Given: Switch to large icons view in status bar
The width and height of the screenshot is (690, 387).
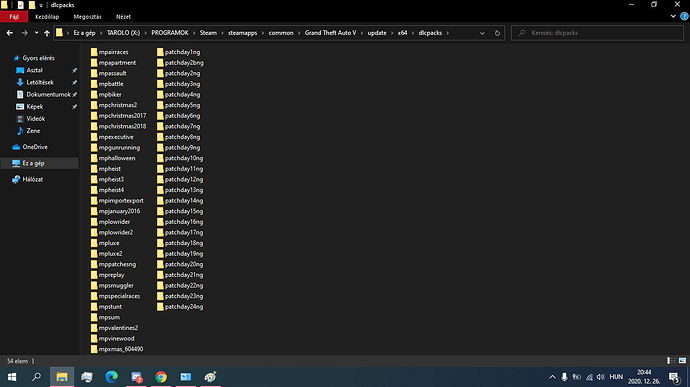Looking at the screenshot, I should tap(683, 361).
